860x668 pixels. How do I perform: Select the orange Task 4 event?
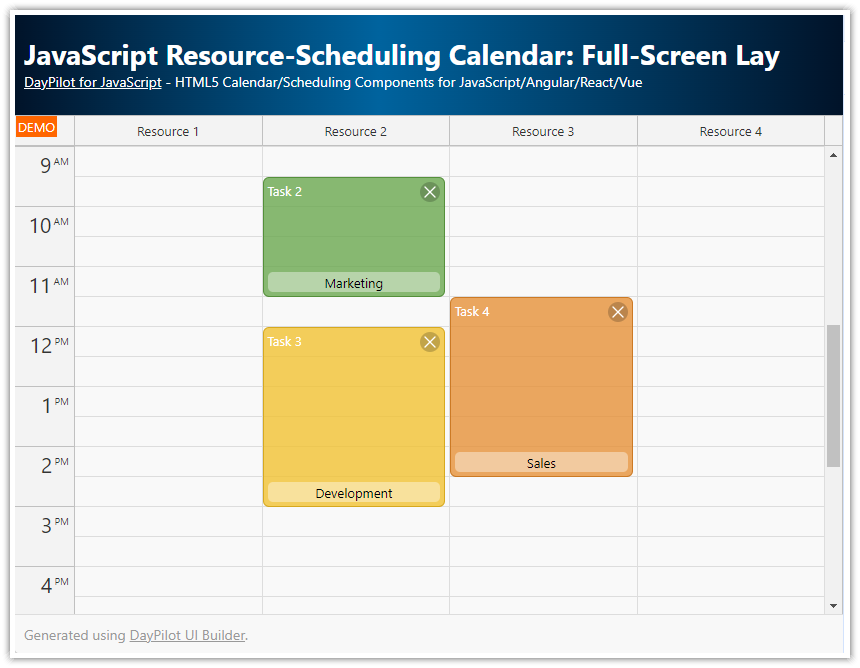tap(540, 380)
